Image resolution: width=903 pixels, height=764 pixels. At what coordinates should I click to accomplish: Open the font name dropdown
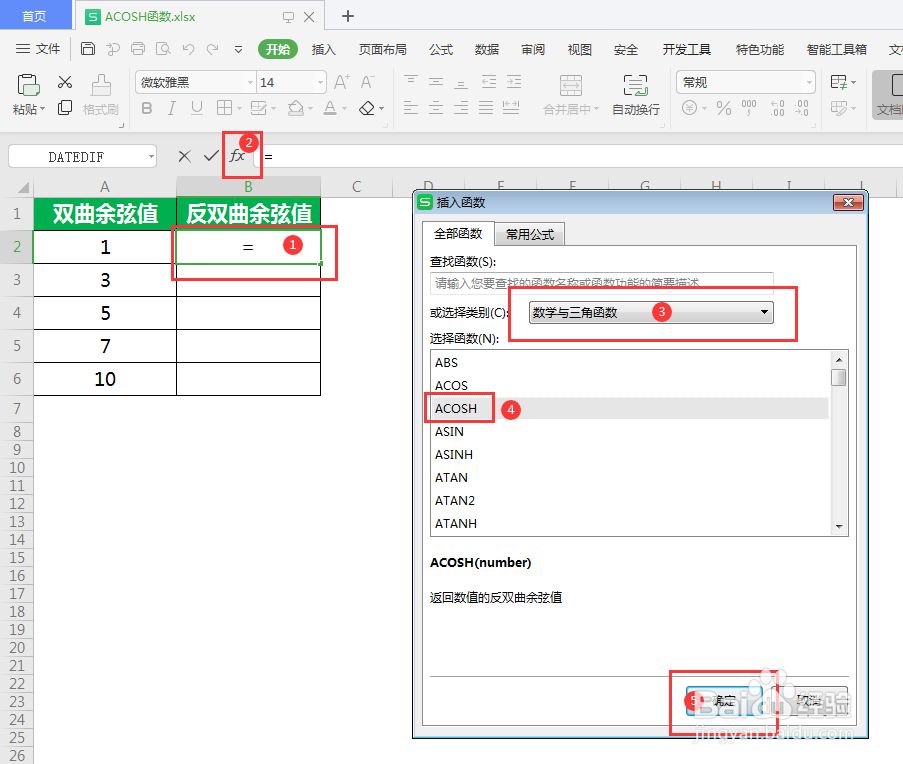pyautogui.click(x=250, y=82)
